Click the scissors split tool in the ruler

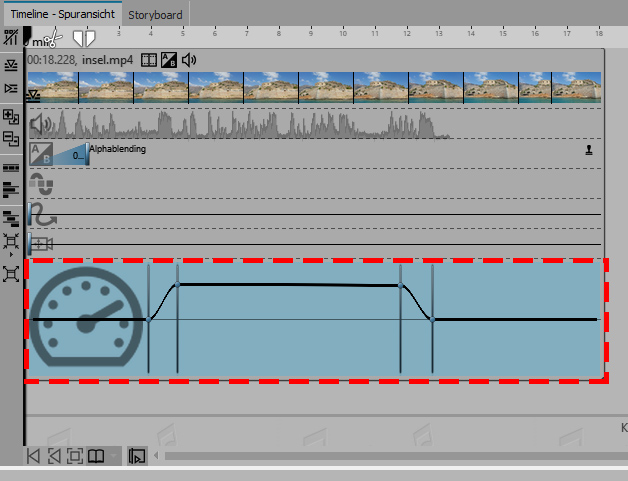53,38
